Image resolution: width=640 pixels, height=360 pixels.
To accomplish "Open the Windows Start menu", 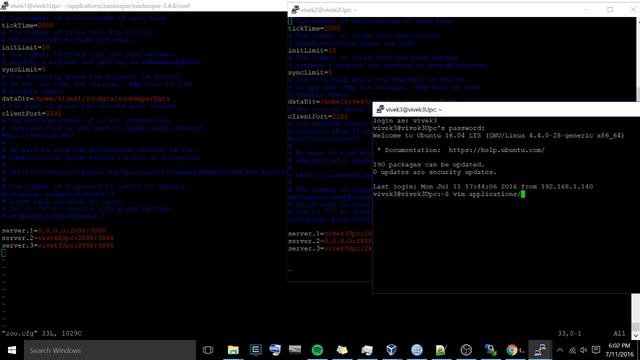I will click(11, 350).
